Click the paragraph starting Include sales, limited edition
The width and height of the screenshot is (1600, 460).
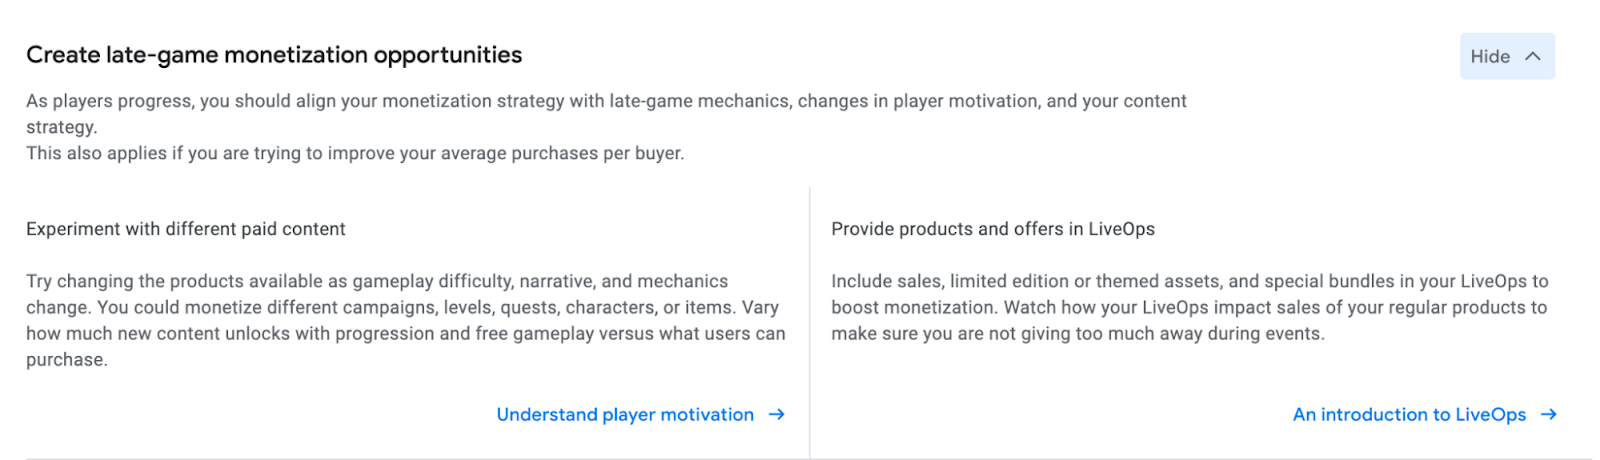[x=1189, y=307]
